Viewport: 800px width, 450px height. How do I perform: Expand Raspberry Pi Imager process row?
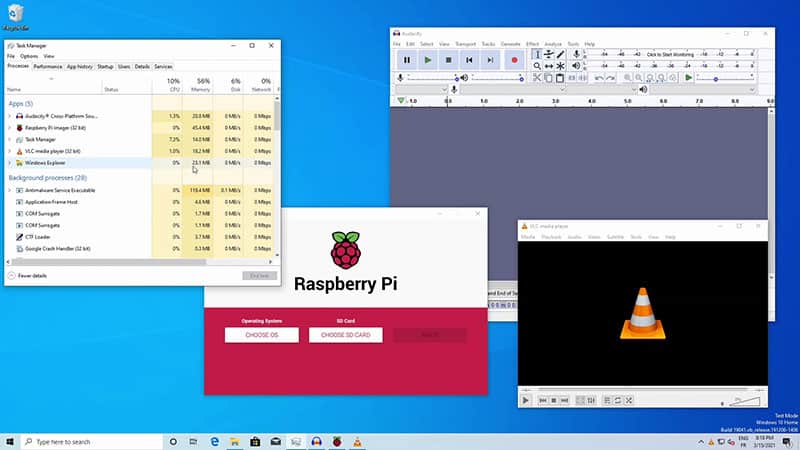[9, 128]
